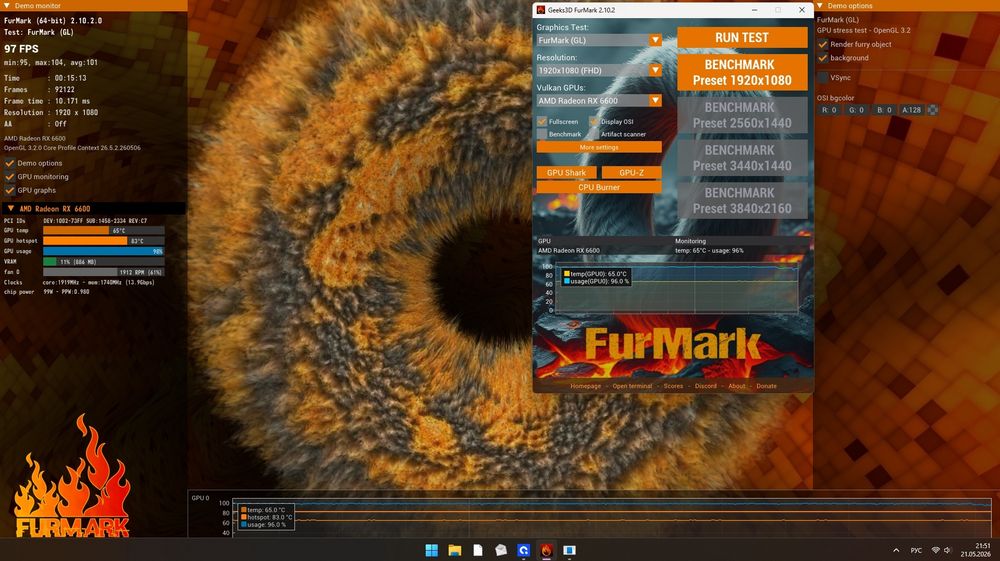
Task: Open the clock showing 21:51
Action: pos(976,550)
